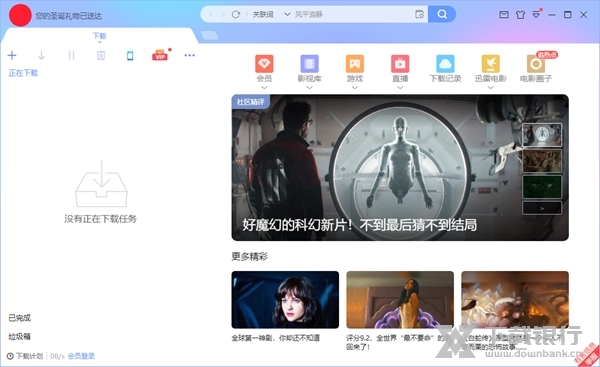
Task: Click the 全球第一神剧,你却还不知道 title
Action: coord(276,338)
